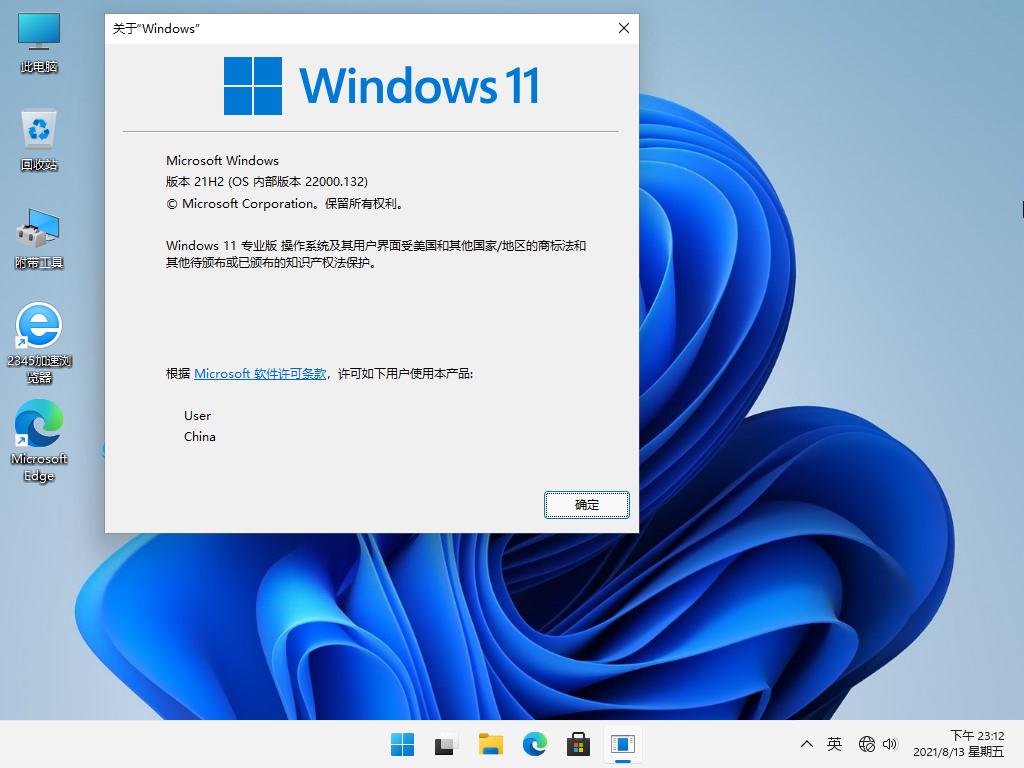This screenshot has height=768, width=1024.
Task: Close the 关于 Windows dialog
Action: (624, 28)
